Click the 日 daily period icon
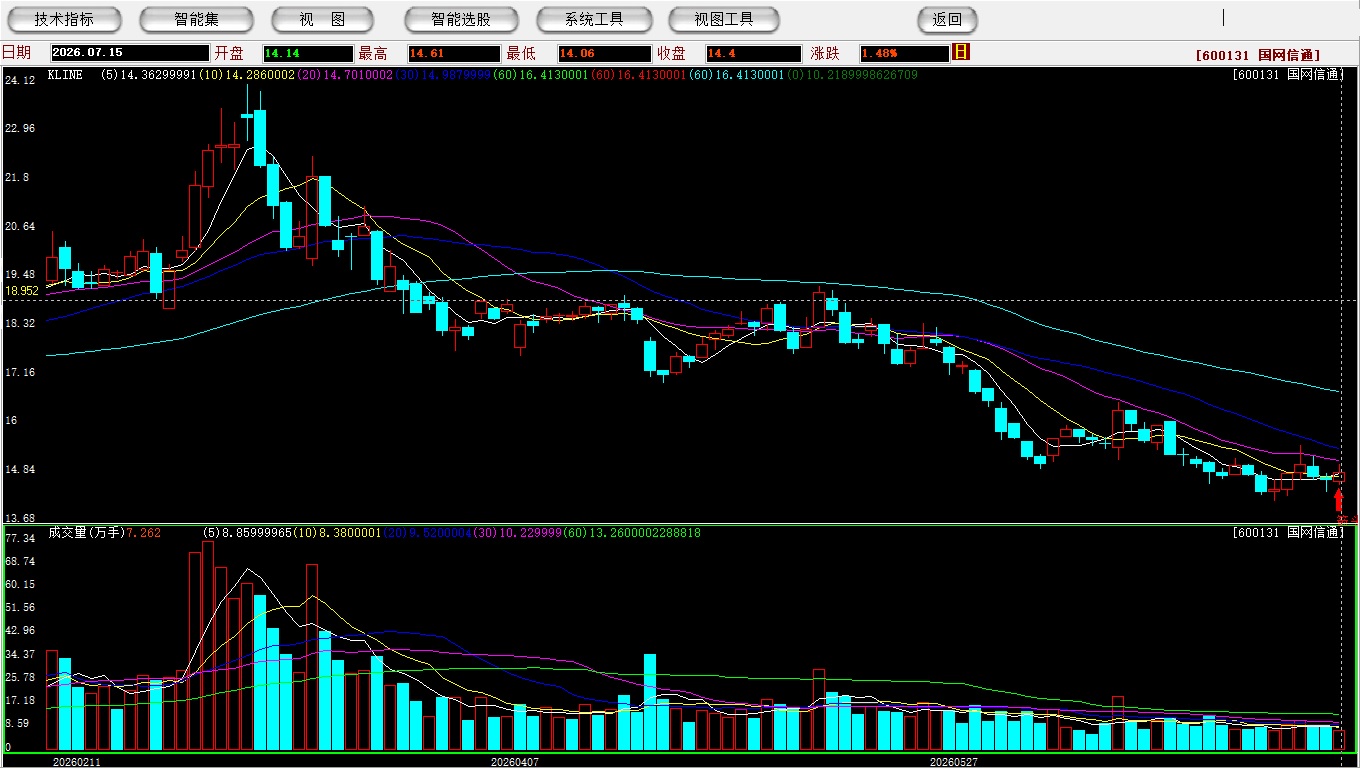The width and height of the screenshot is (1360, 768). tap(961, 52)
